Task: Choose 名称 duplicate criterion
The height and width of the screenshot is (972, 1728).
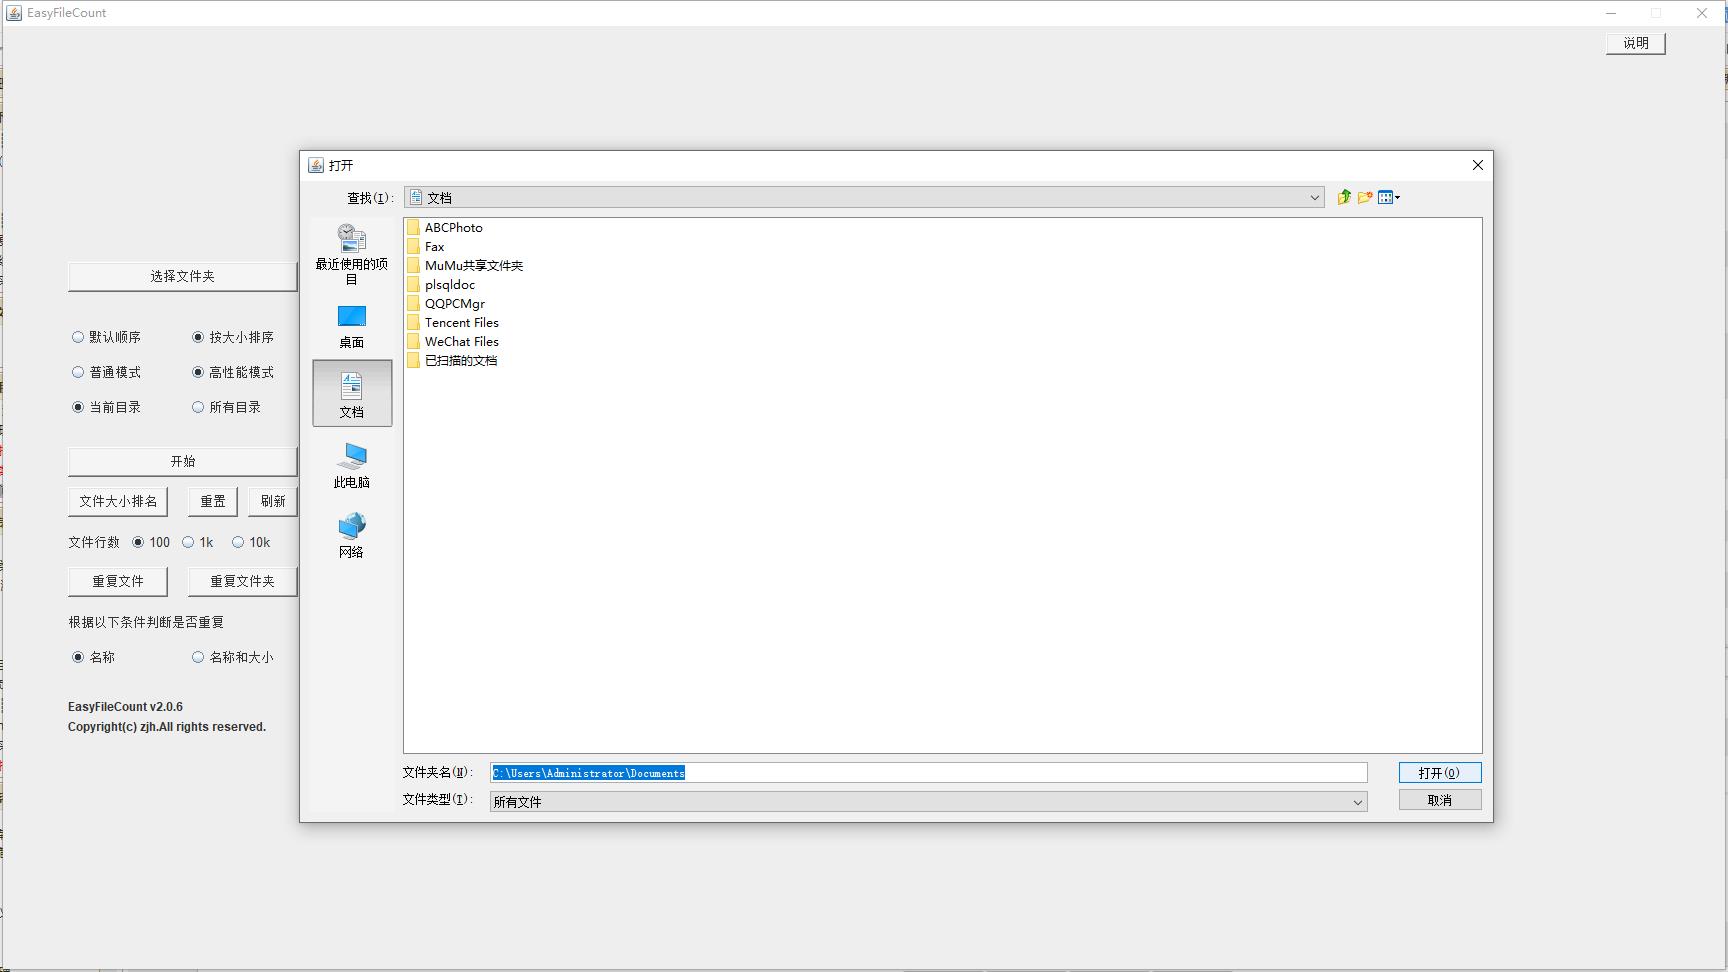Action: click(x=78, y=657)
